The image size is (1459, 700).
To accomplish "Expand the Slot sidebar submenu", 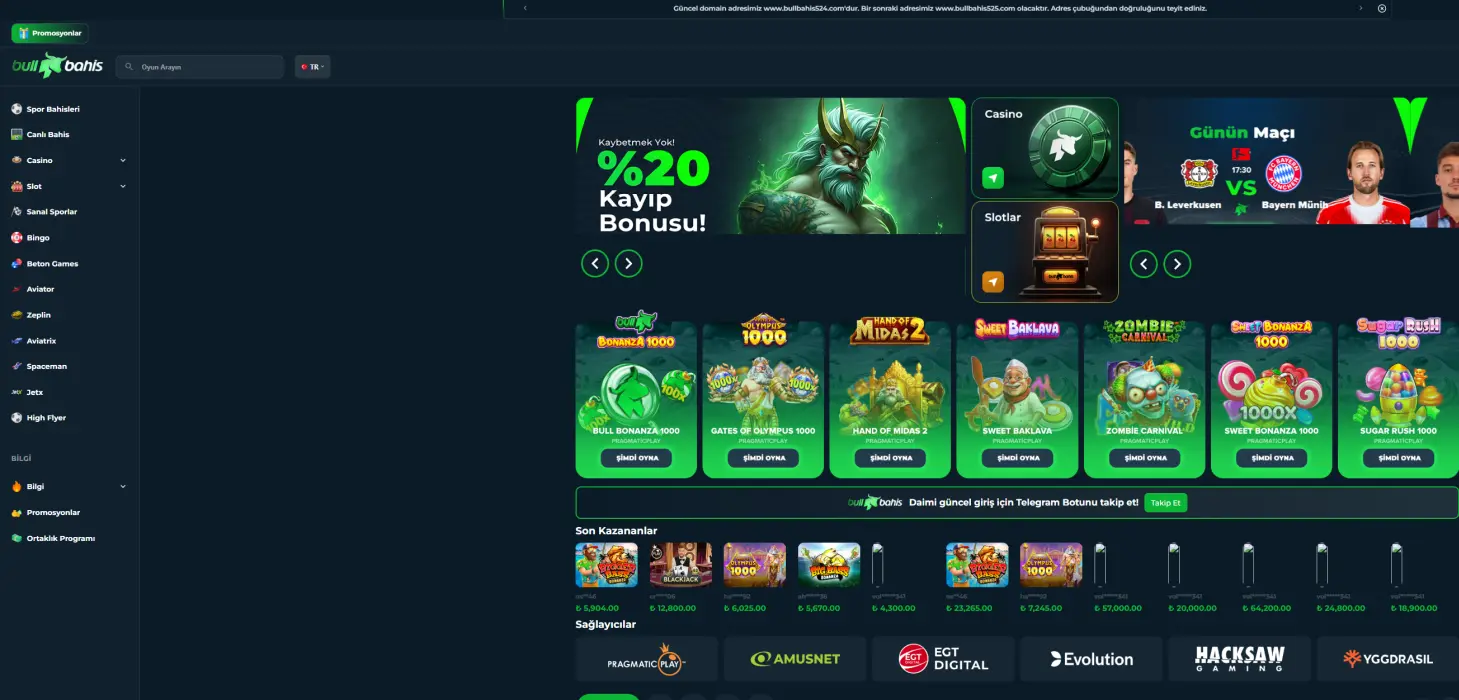I will 123,186.
